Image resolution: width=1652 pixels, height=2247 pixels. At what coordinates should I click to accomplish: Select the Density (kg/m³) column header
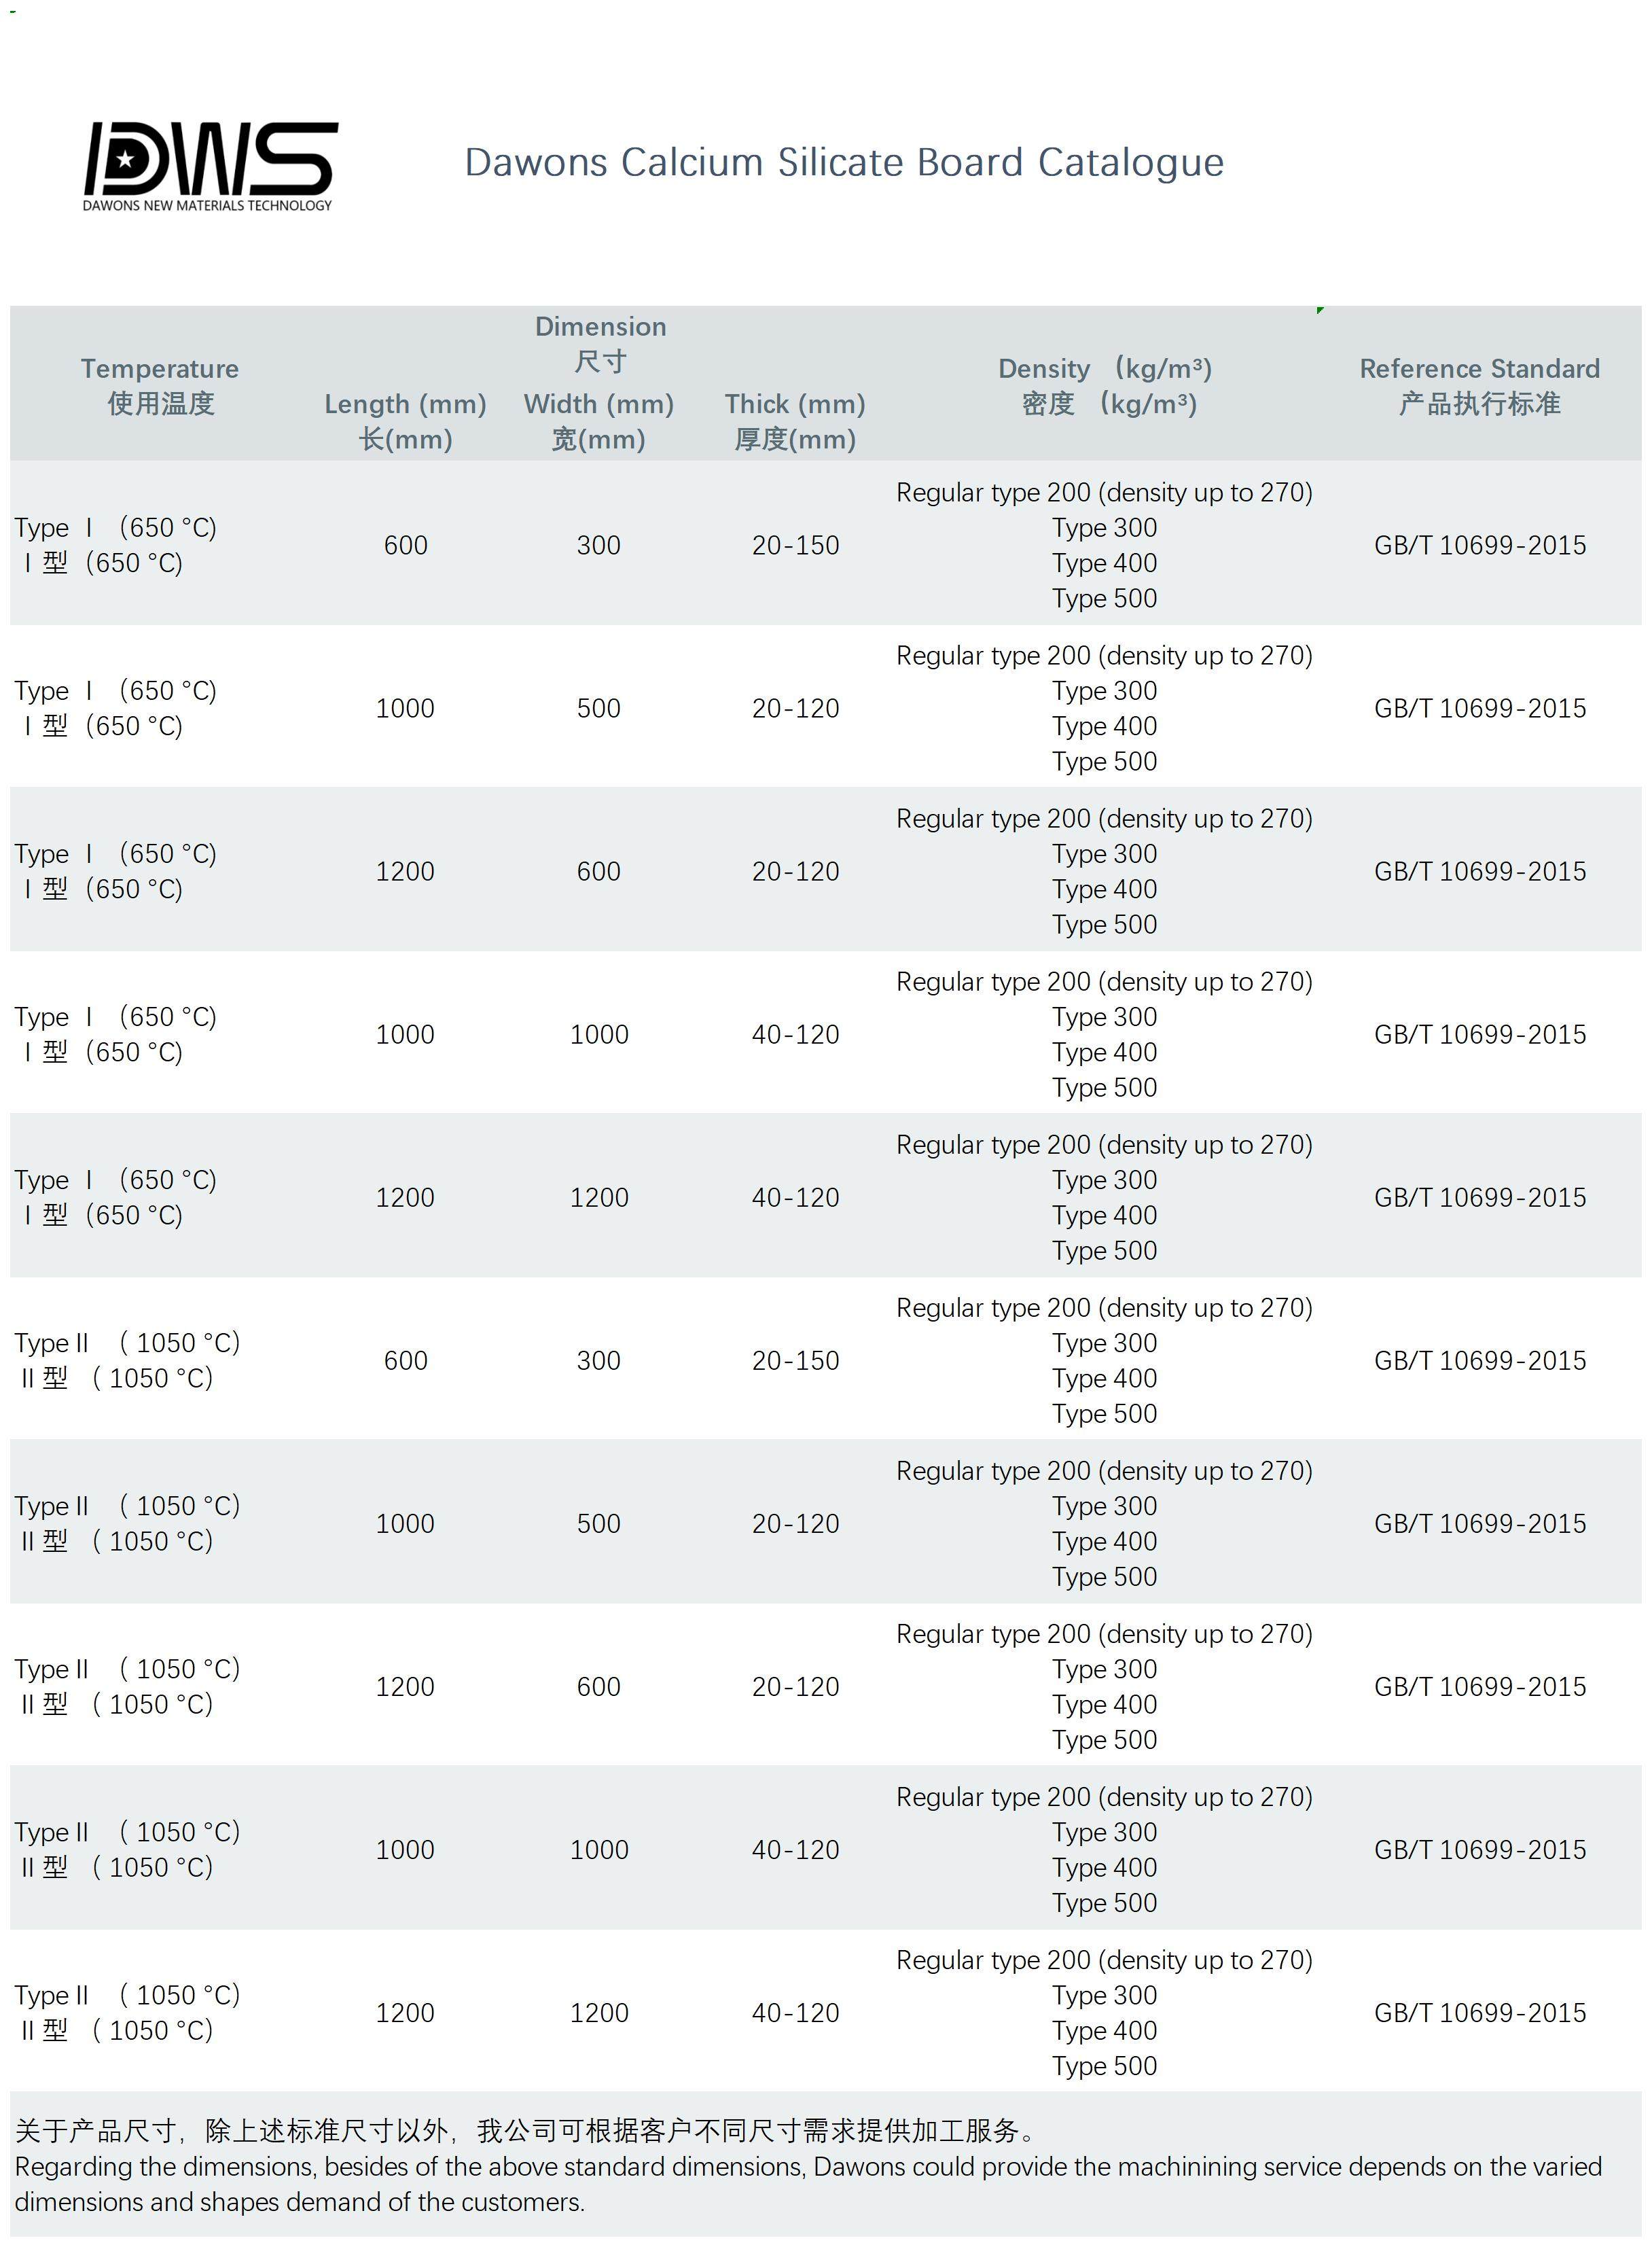(1105, 386)
